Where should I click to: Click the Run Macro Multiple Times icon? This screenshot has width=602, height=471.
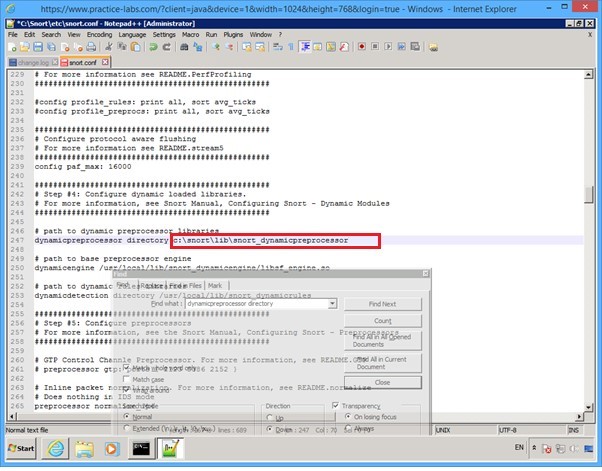tap(402, 46)
